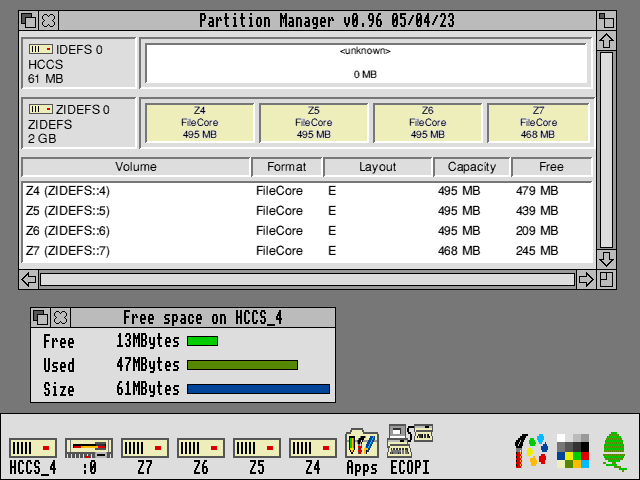Screen dimensions: 640x480
Task: Send Partition Manager window to back
Action: pyautogui.click(x=29, y=20)
